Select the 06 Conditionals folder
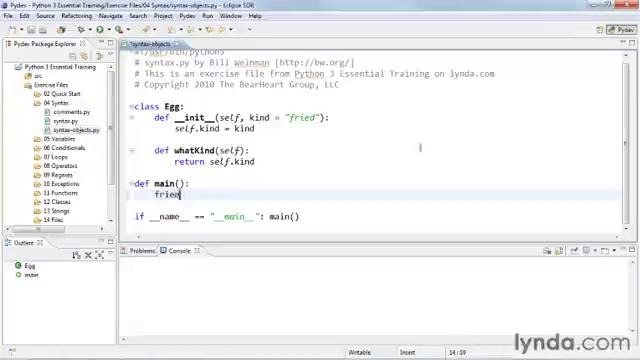Viewport: 640px width, 360px height. point(64,148)
